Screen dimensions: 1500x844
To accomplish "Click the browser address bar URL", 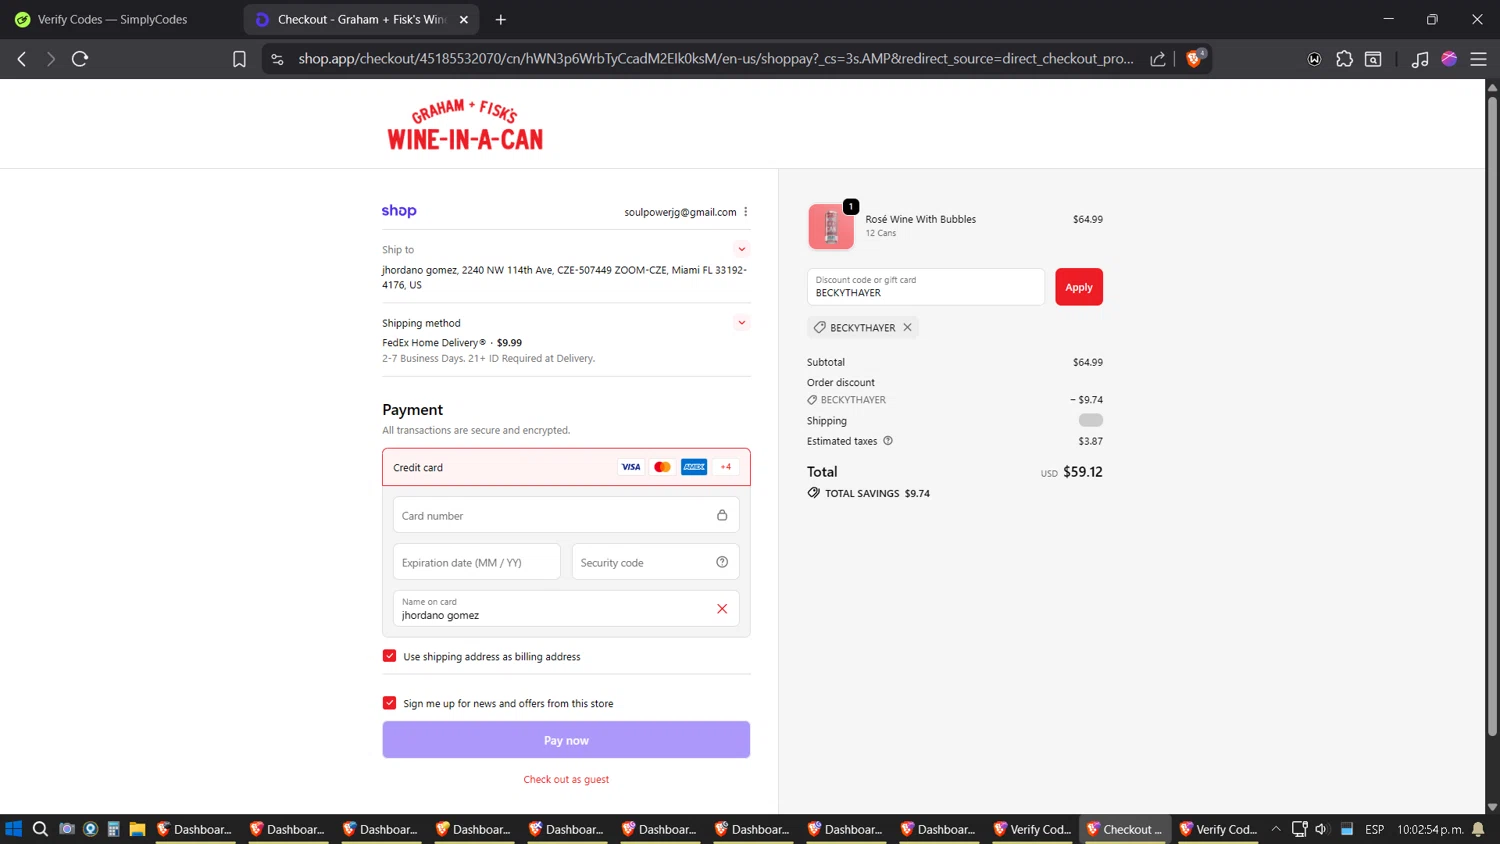I will (715, 59).
